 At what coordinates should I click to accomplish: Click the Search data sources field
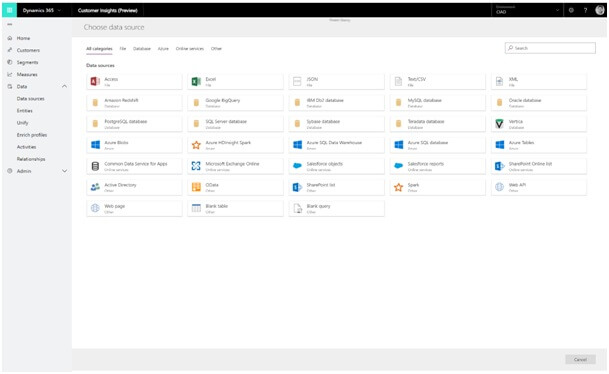point(550,48)
